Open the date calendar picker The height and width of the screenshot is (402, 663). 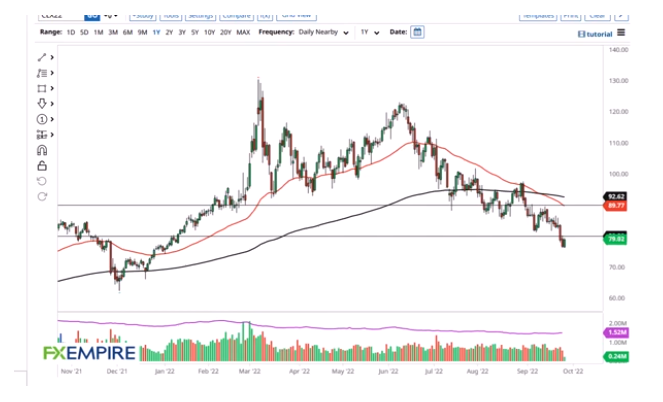(417, 32)
